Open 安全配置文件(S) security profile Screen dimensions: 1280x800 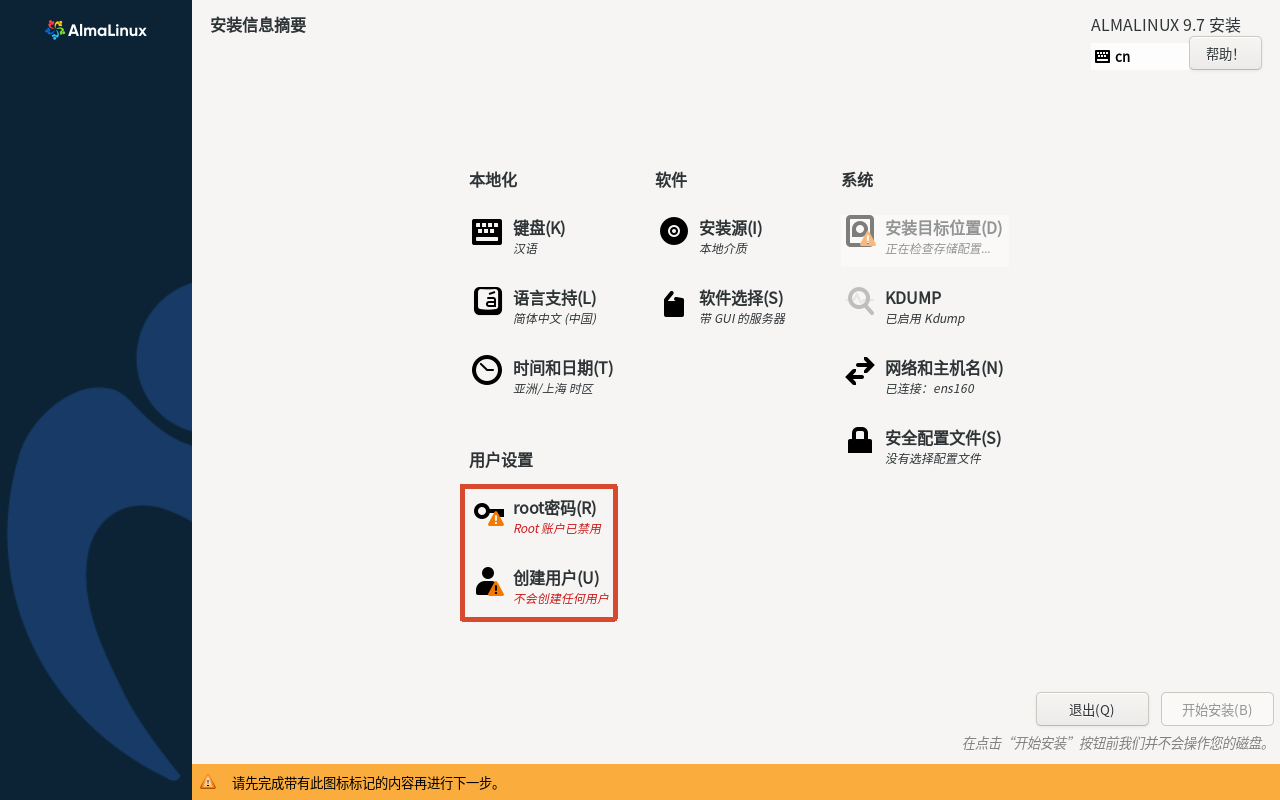pos(924,447)
